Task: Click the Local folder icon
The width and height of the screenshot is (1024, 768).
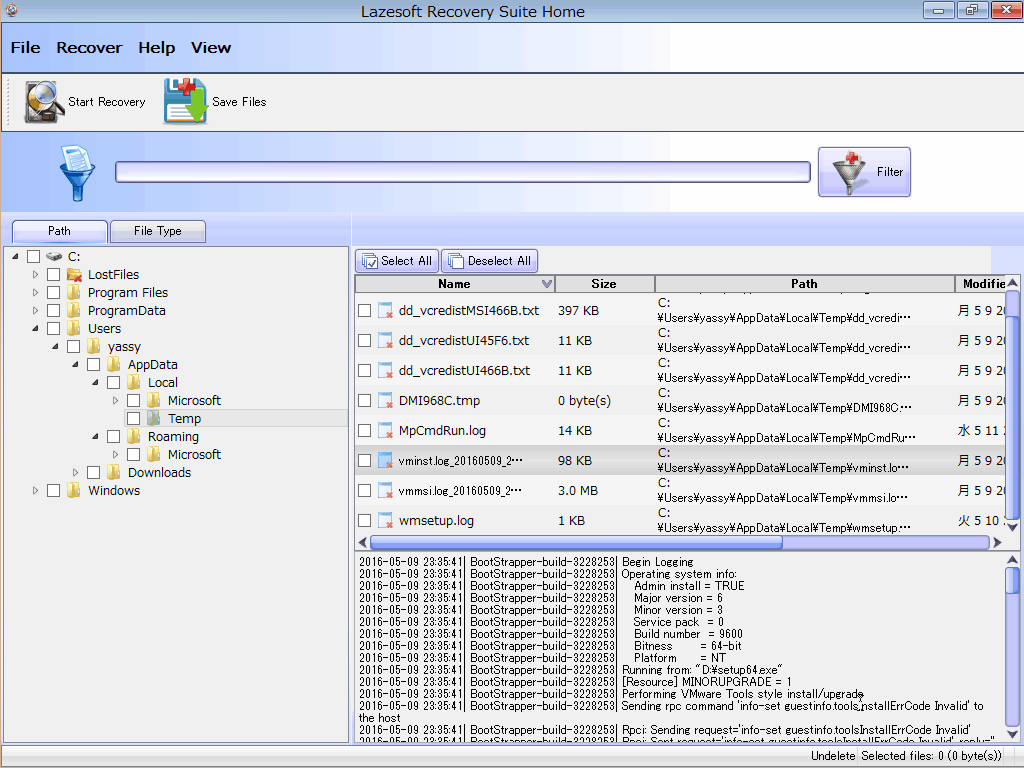Action: click(134, 383)
